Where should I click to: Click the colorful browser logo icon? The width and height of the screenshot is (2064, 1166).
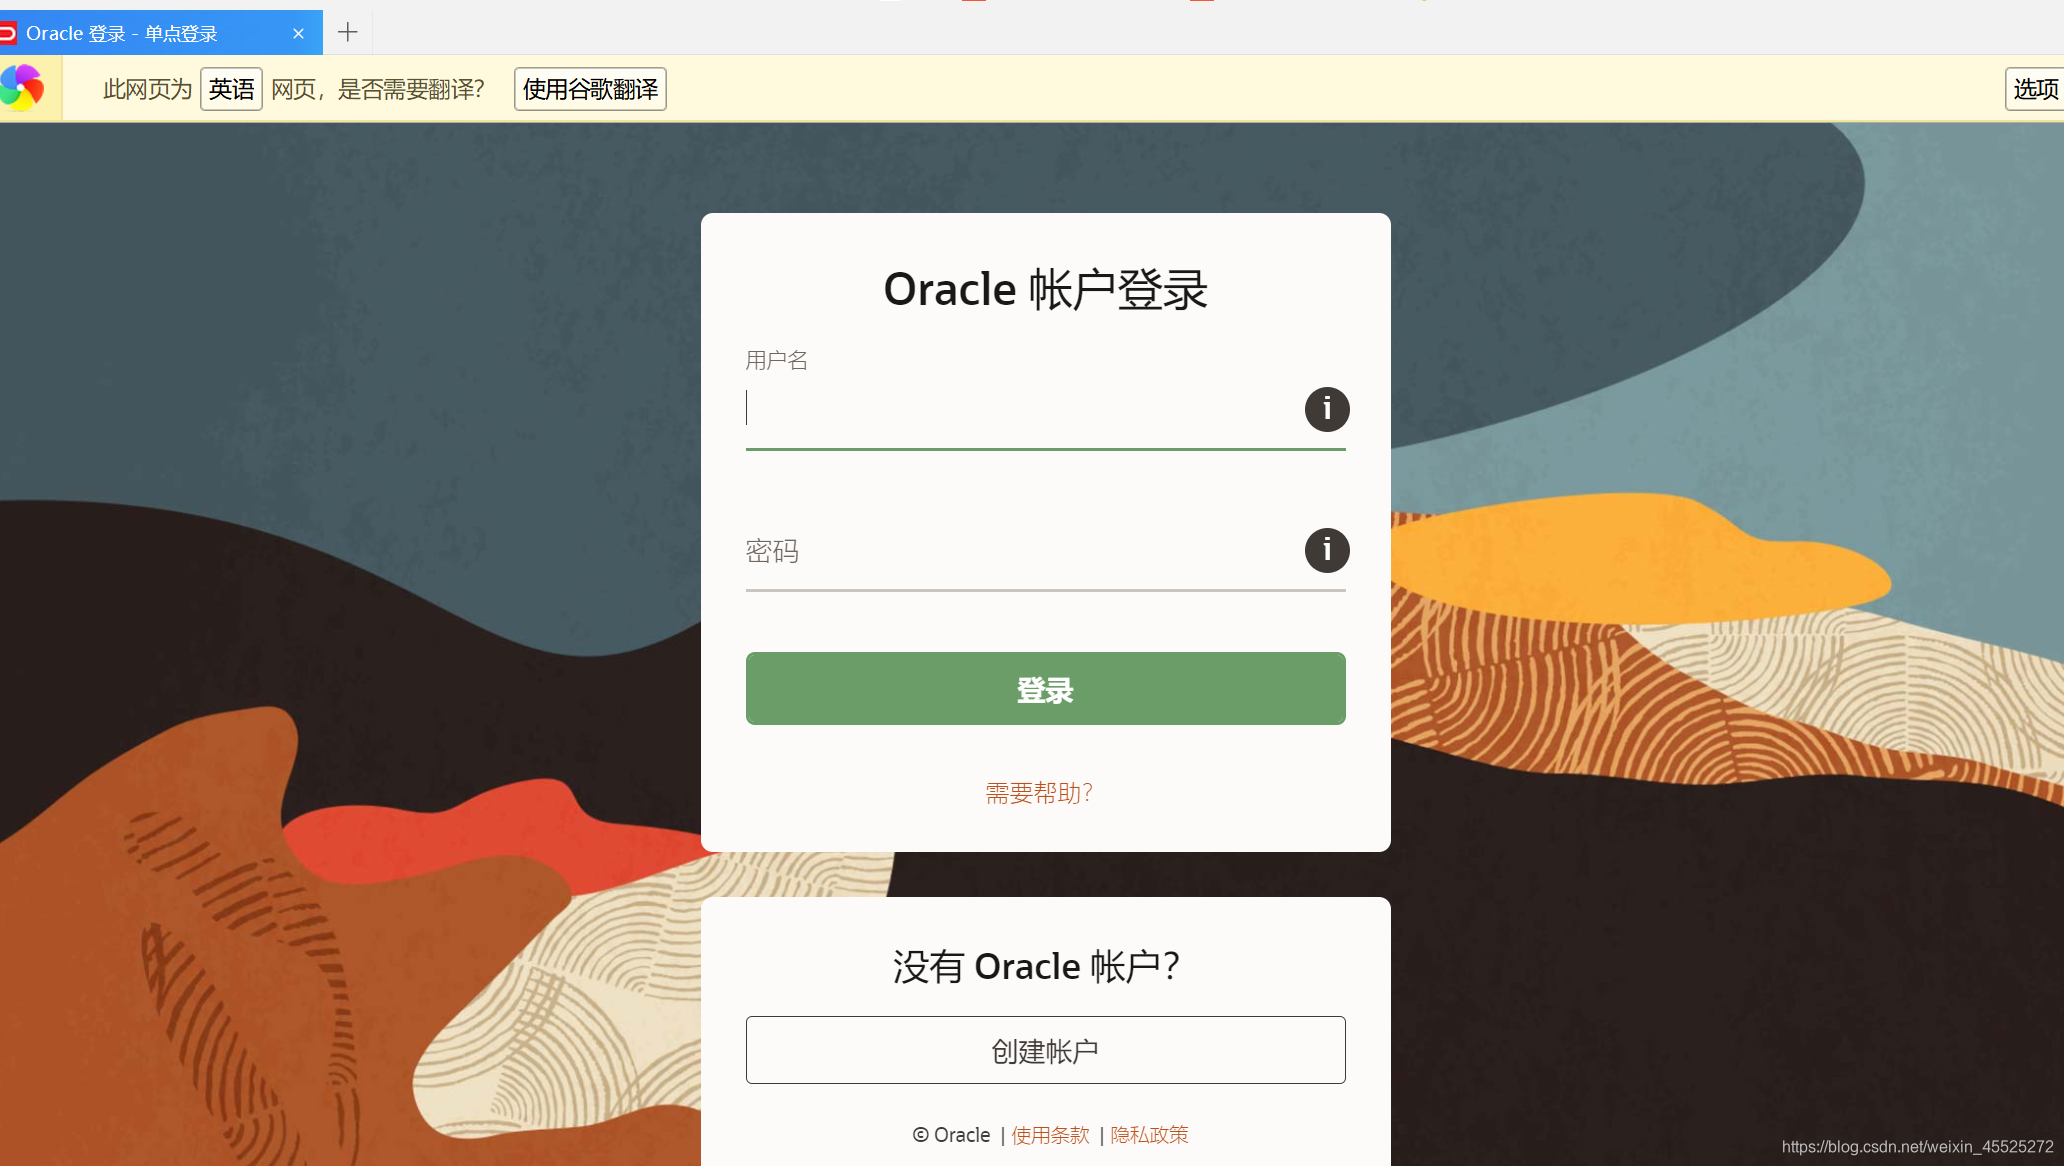coord(22,88)
